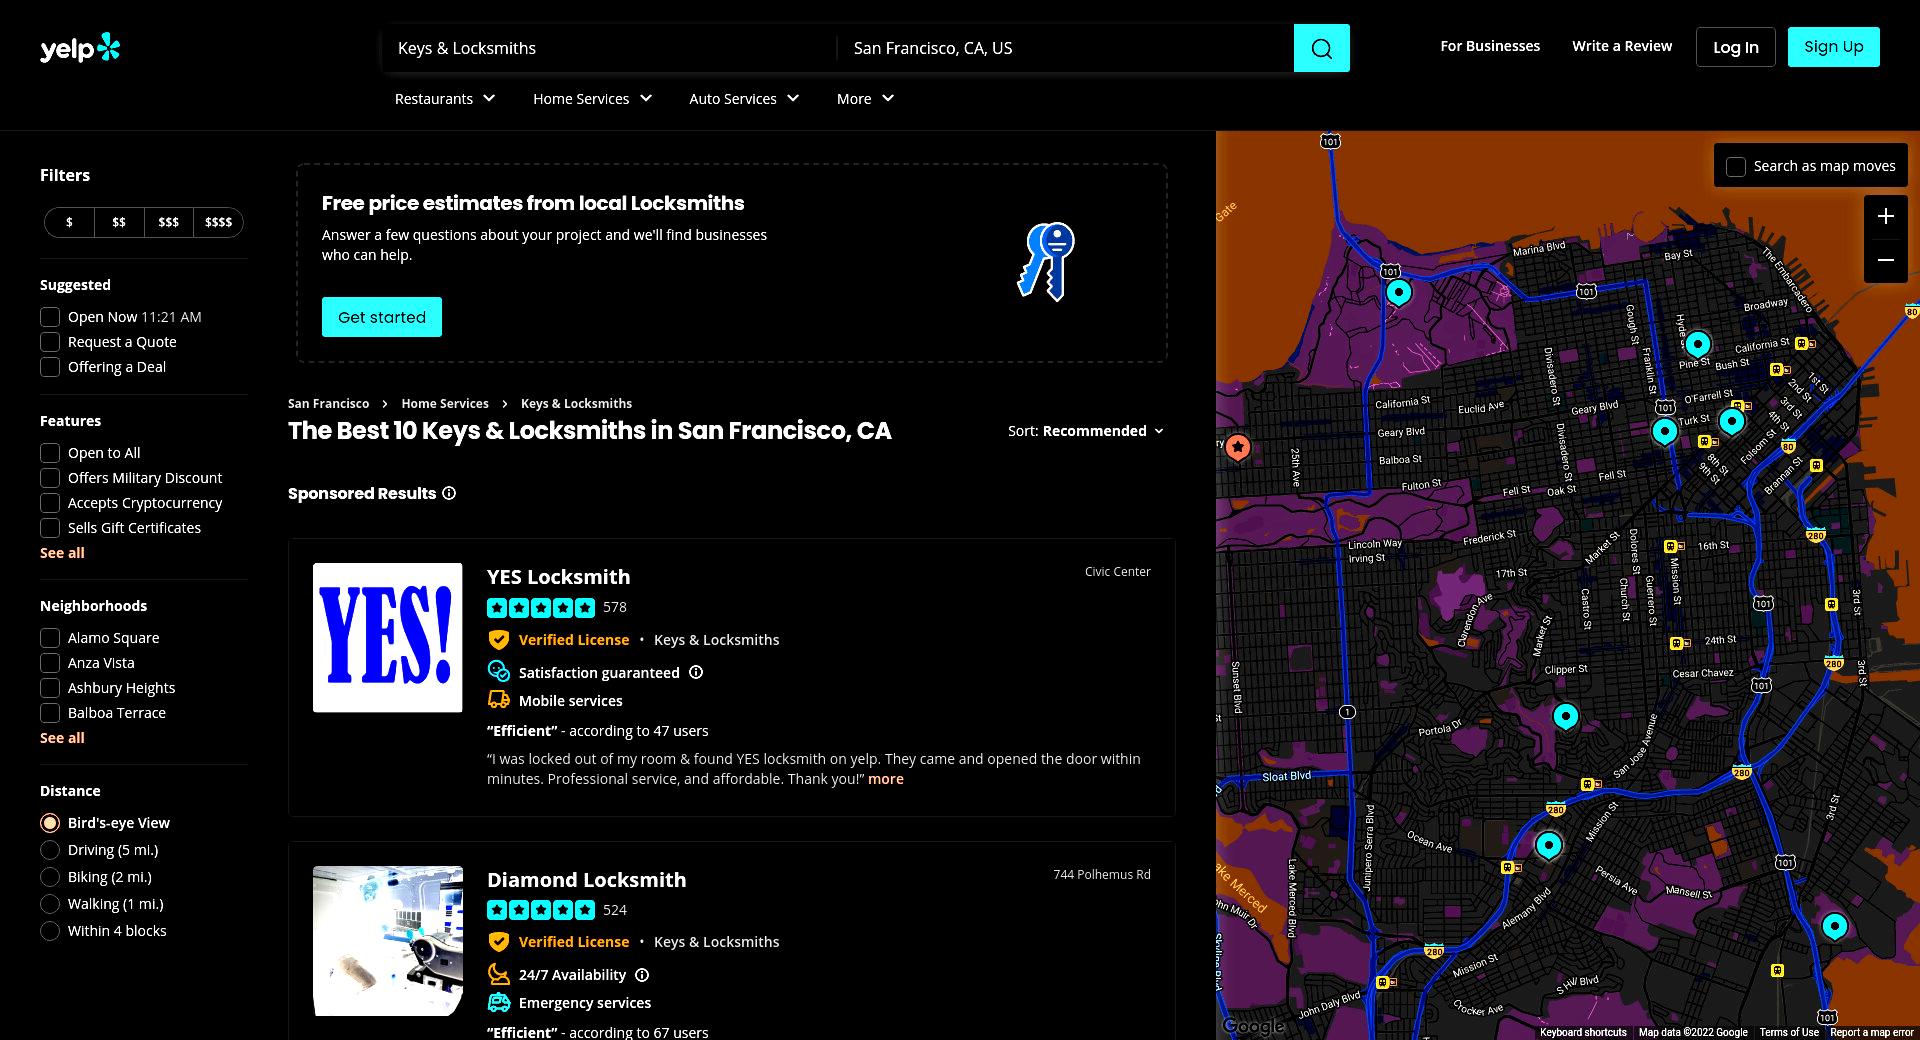
Task: Open Write a Review link
Action: pyautogui.click(x=1622, y=46)
